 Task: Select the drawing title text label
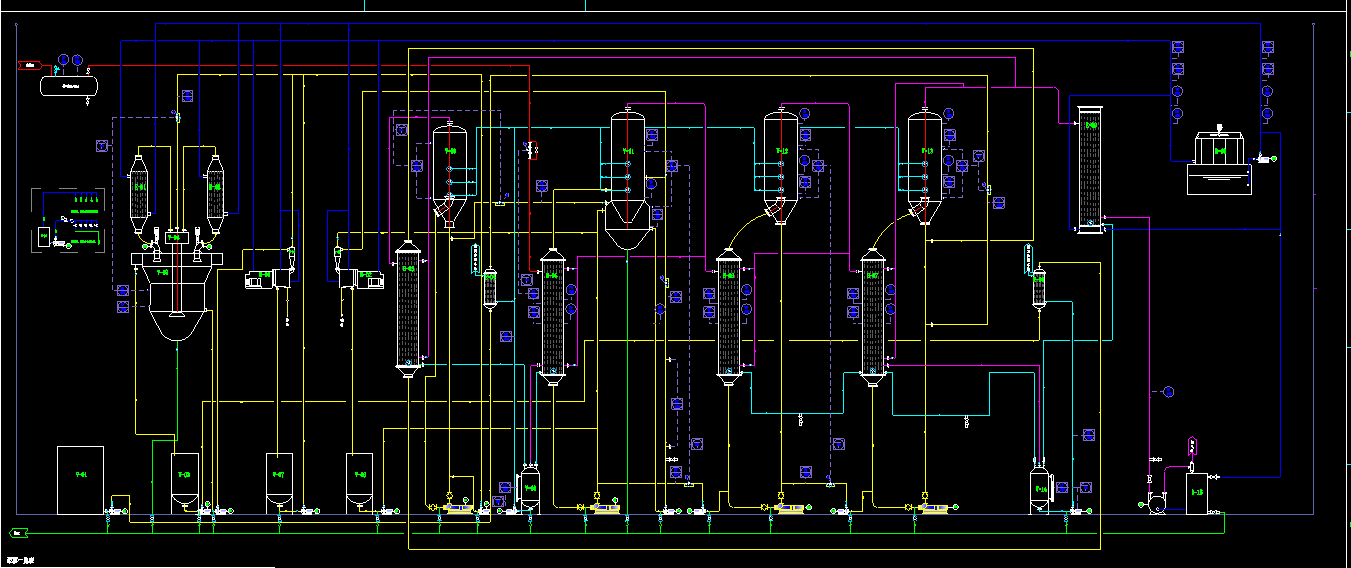[19, 560]
